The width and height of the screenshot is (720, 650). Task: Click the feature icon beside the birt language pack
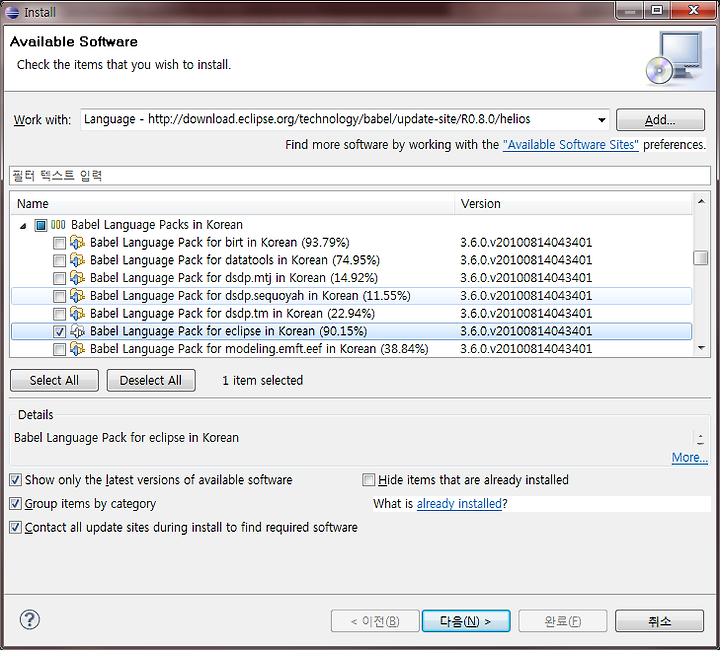pos(77,242)
